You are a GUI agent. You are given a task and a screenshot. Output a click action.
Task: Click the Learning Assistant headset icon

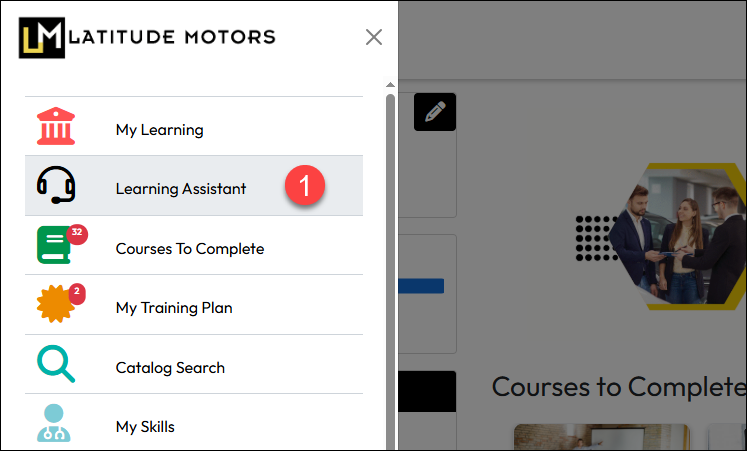[56, 186]
